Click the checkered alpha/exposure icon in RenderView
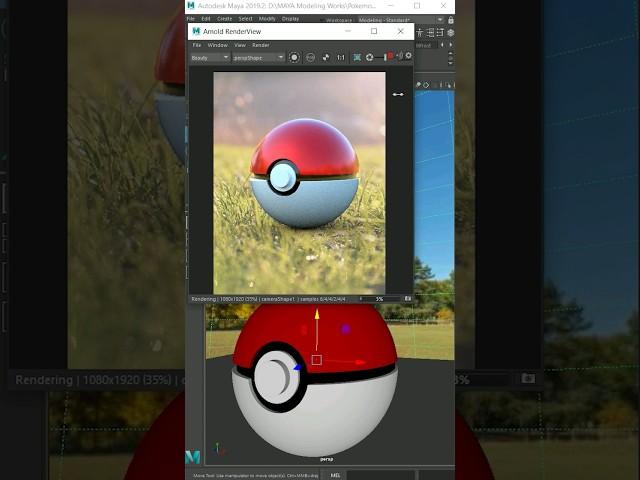 click(326, 58)
